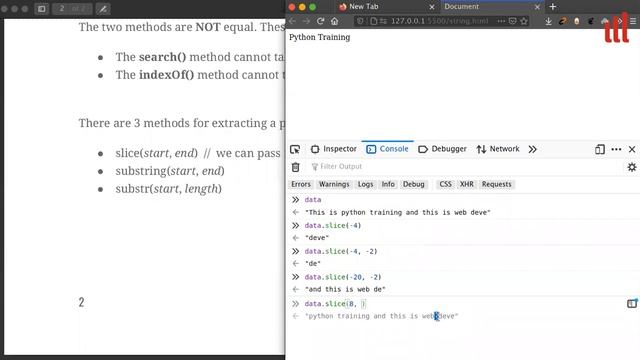Screen dimensions: 640x360
Task: Activate the element picker in DevTools
Action: tap(295, 149)
